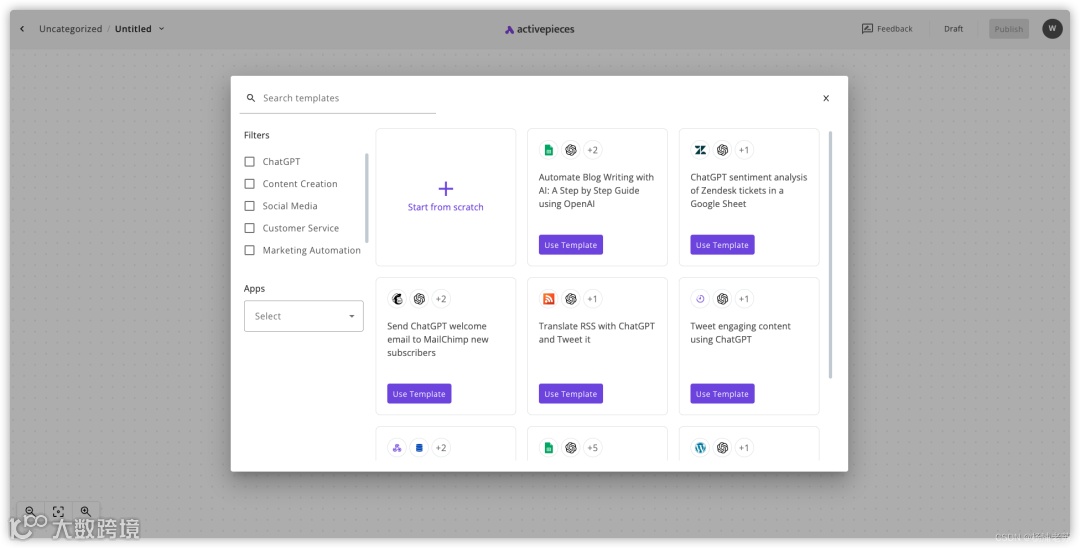Click the search magnifier icon

pyautogui.click(x=251, y=98)
